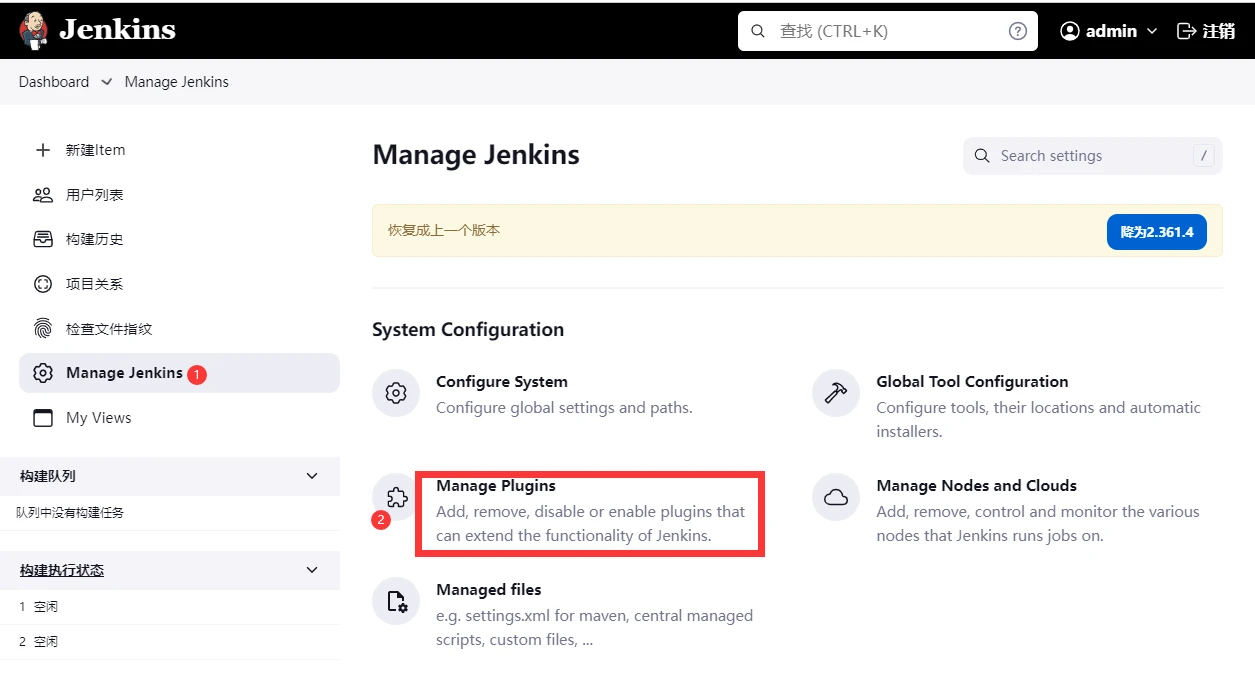1255x680 pixels.
Task: Click the fingerprint icon for 检查文件指纹
Action: [43, 328]
